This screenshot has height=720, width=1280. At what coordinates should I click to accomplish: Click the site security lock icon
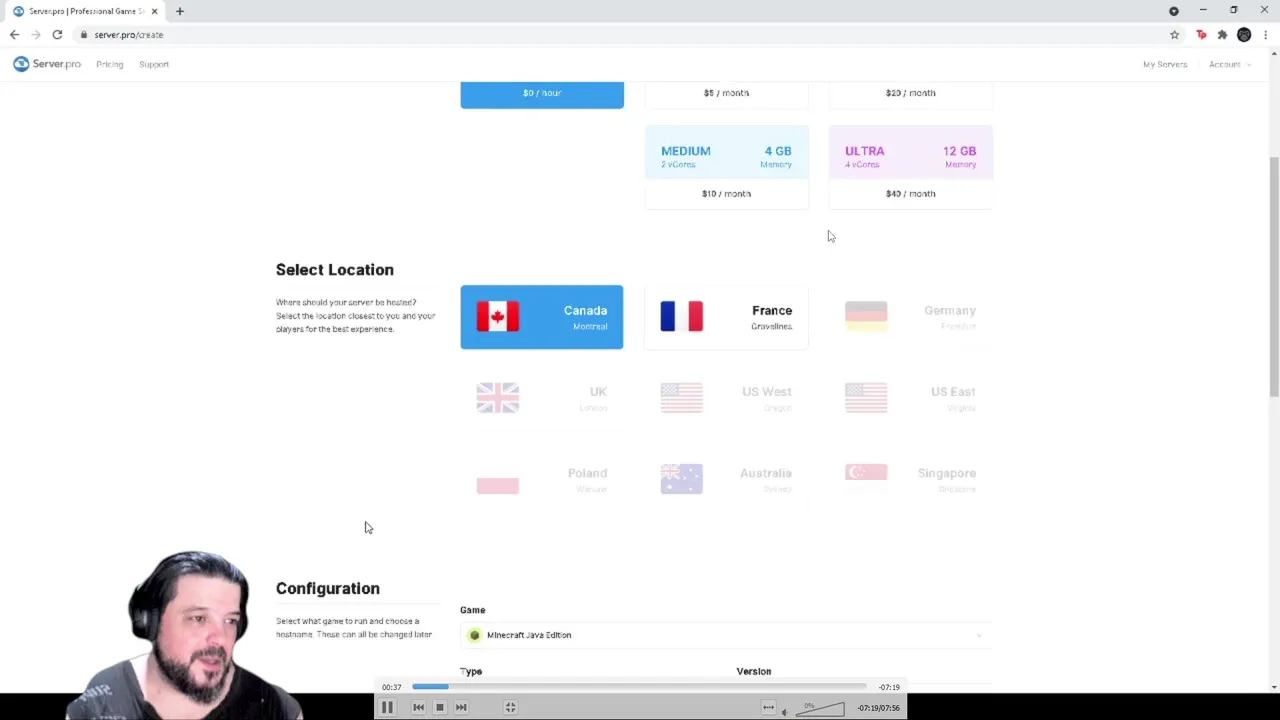[x=84, y=35]
